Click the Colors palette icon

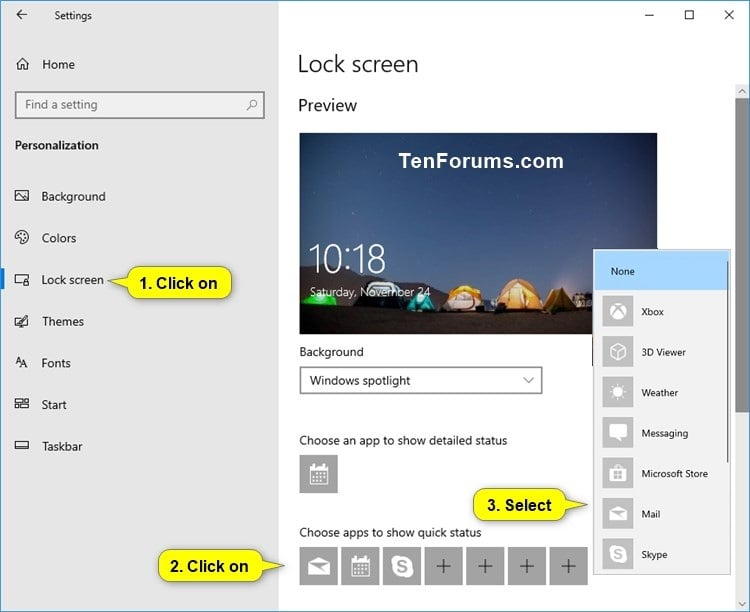[x=22, y=237]
